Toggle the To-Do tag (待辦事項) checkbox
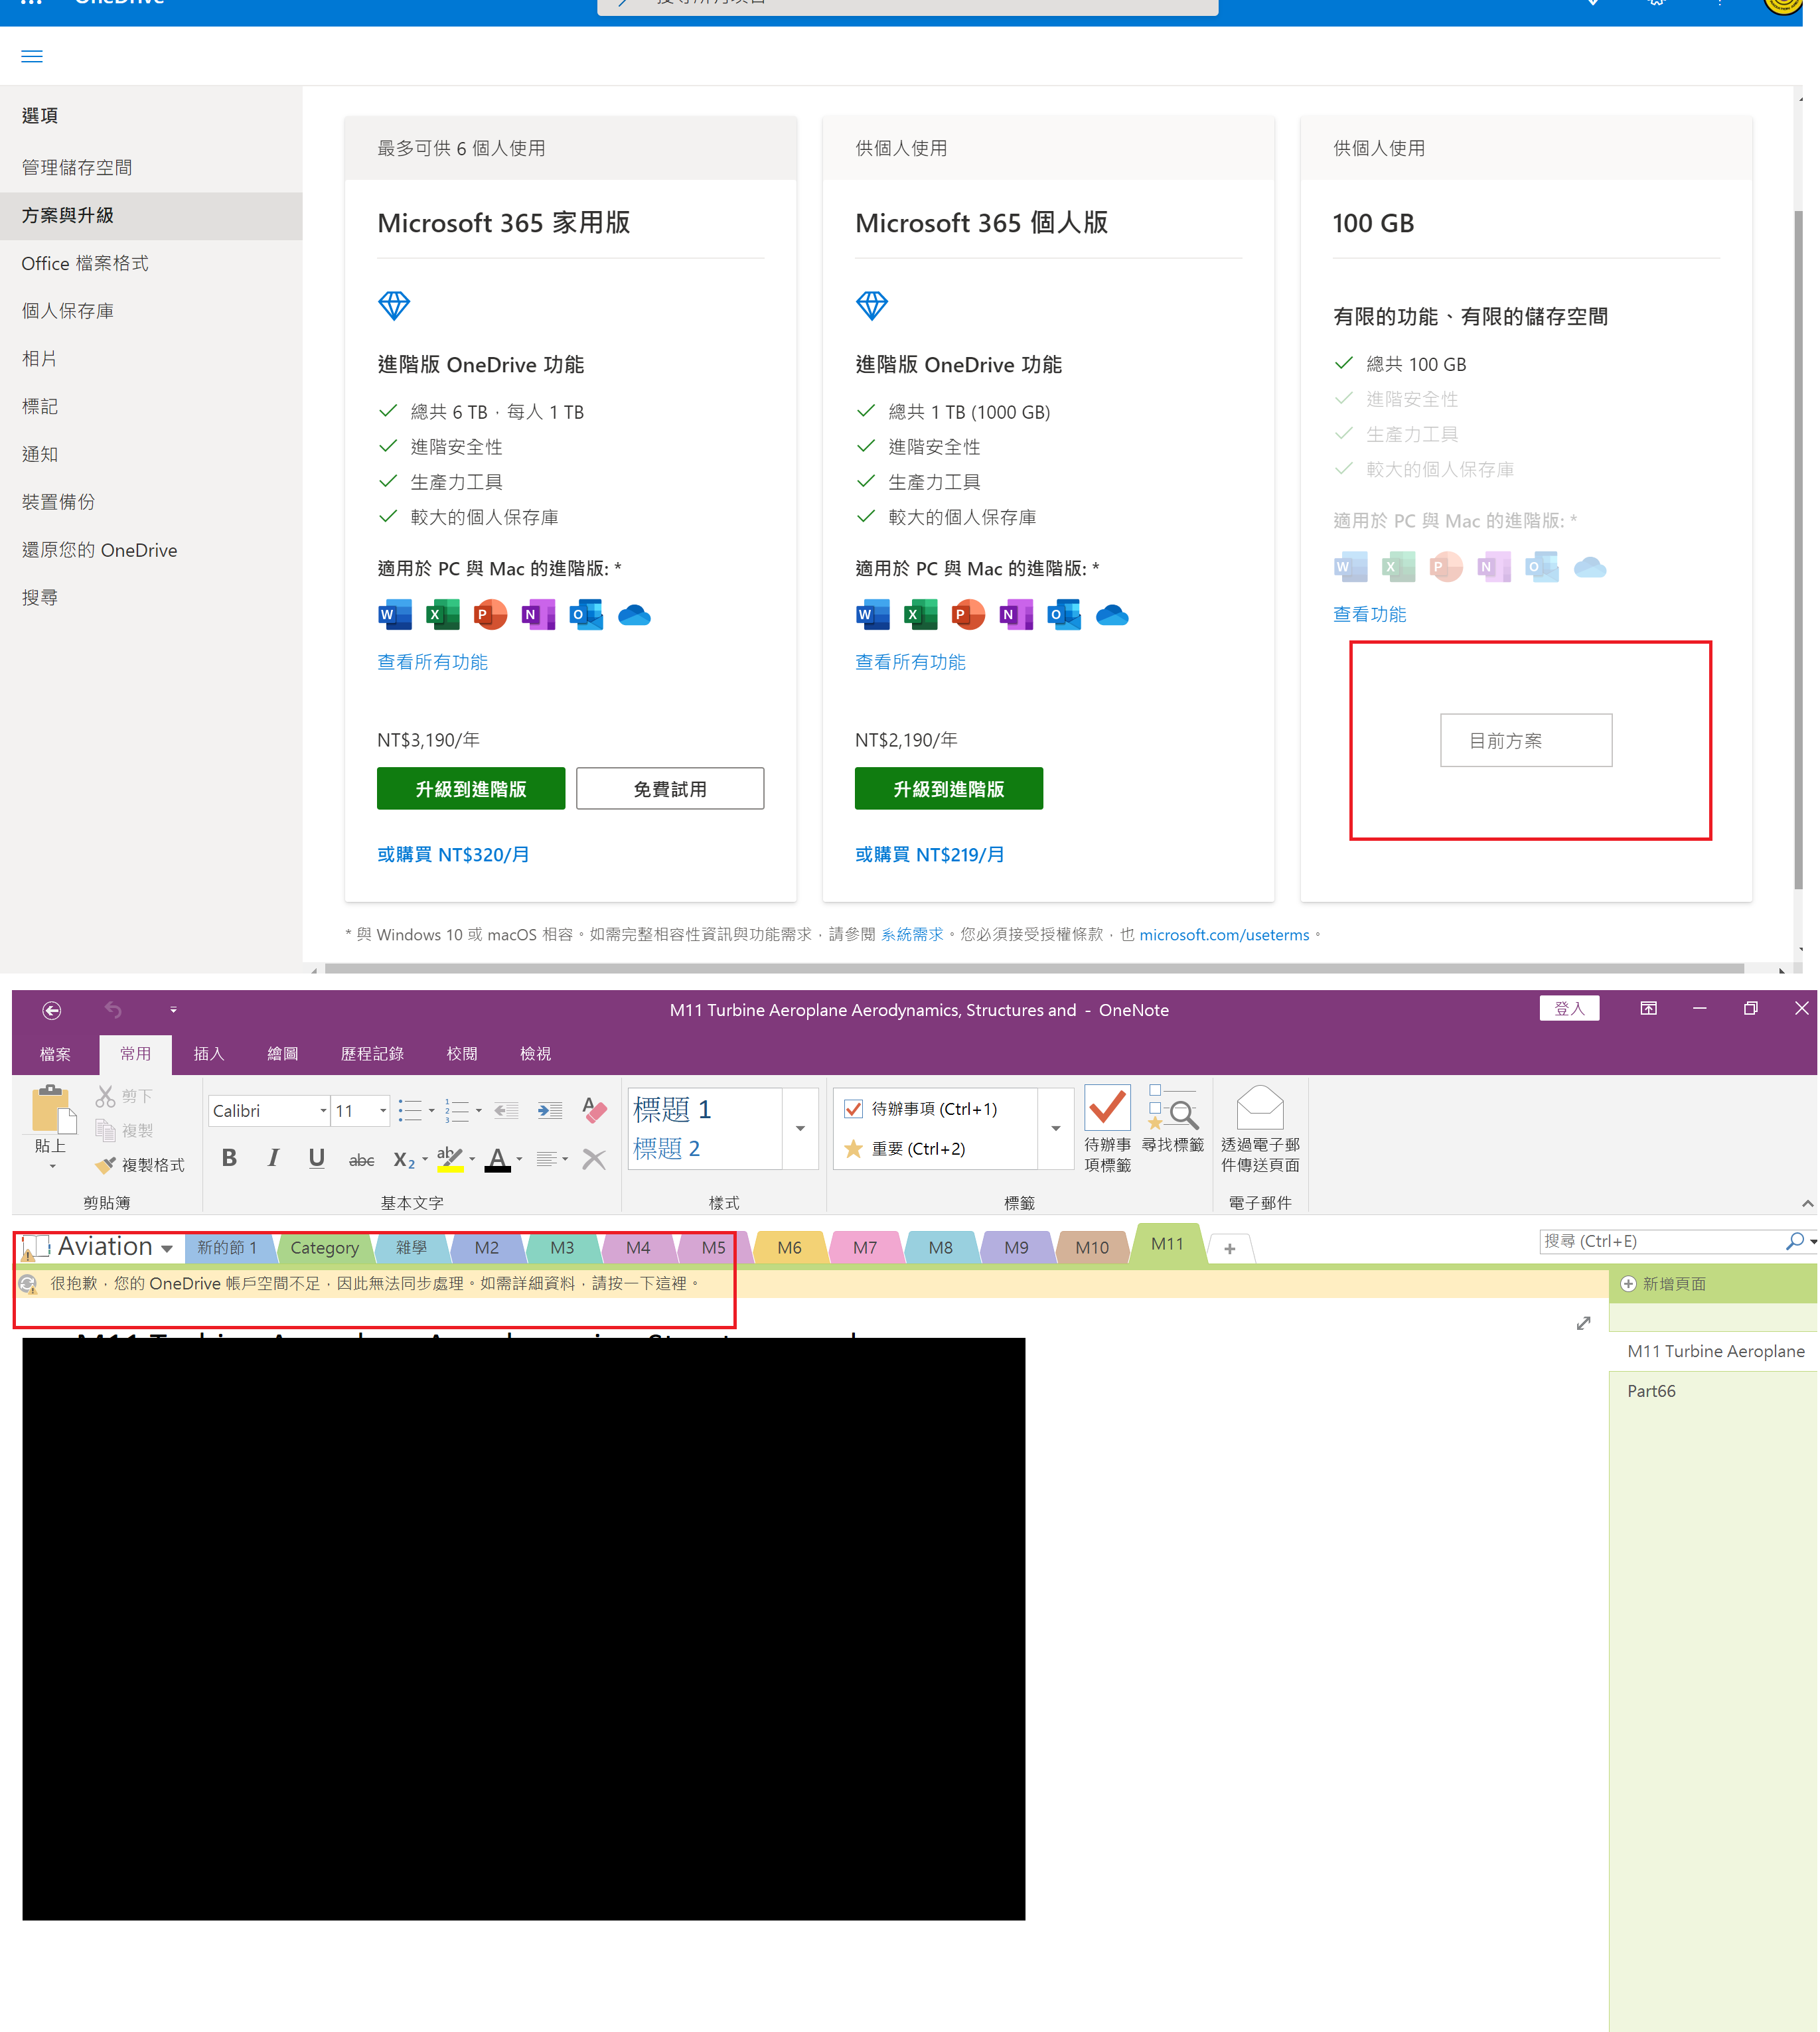Screen dimensions: 1820x2032 (x=853, y=1109)
